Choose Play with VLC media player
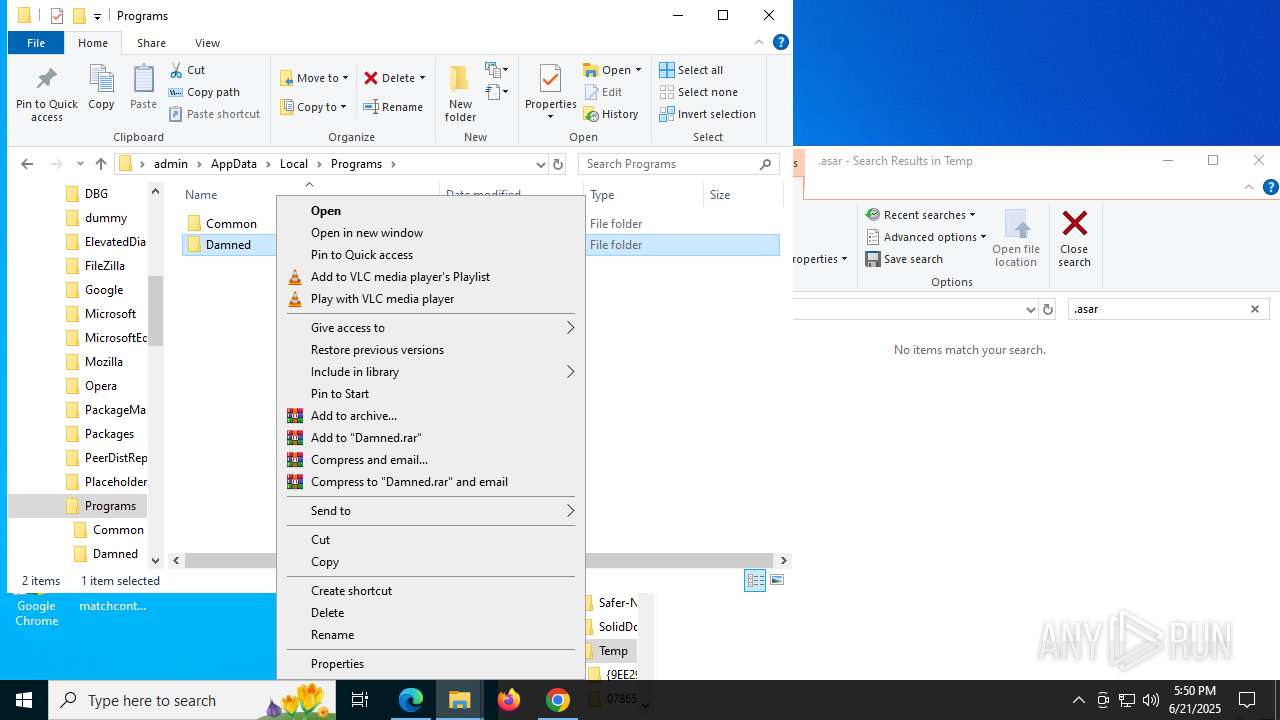This screenshot has height=720, width=1280. 382,299
